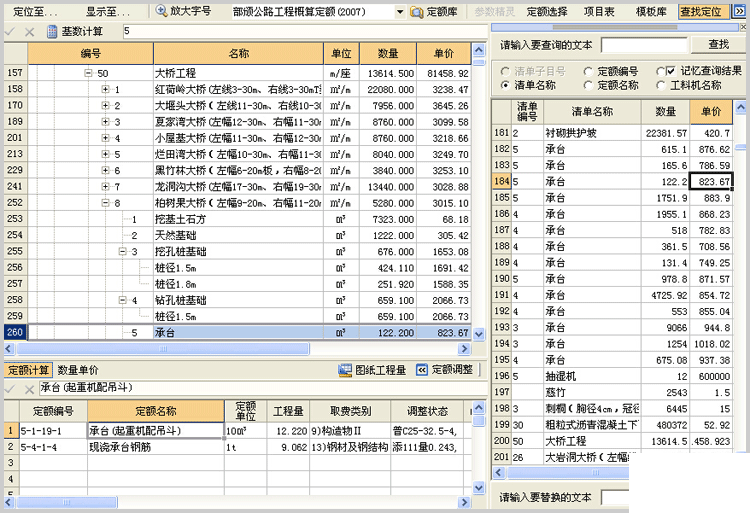Click the 请输入要查询的文本 input field
Image resolution: width=750 pixels, height=513 pixels.
tap(644, 45)
